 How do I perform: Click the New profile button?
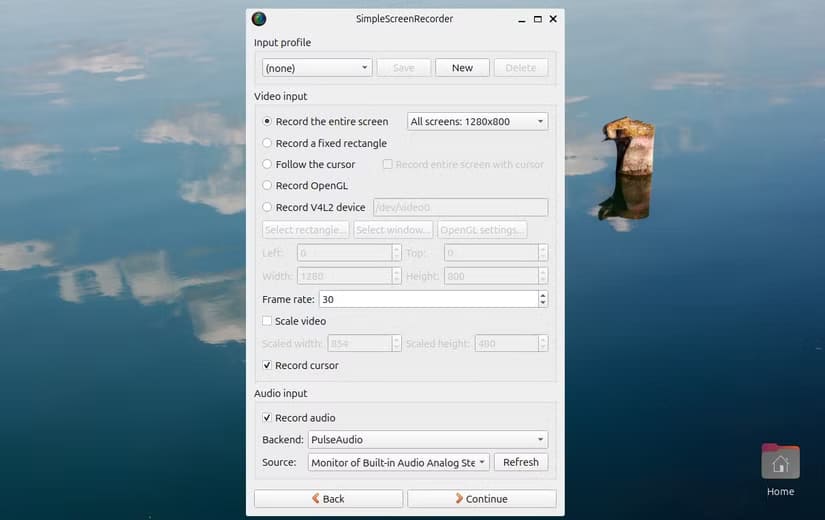point(462,68)
